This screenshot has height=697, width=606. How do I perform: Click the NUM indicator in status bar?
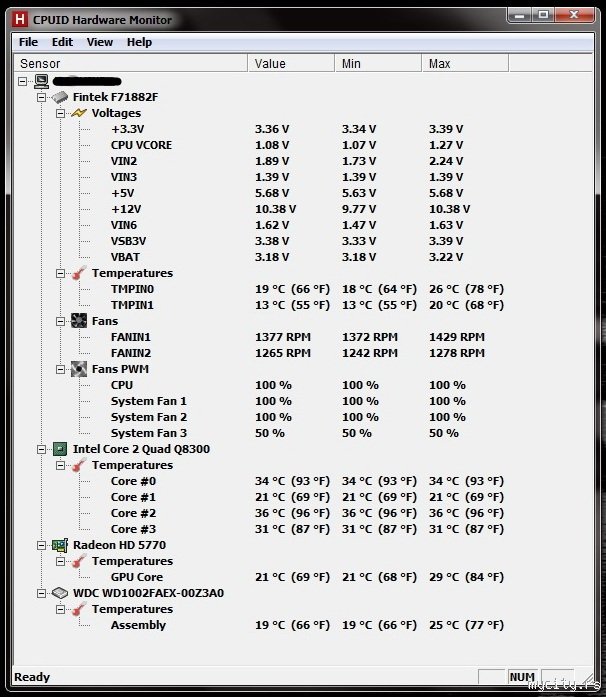coord(522,677)
